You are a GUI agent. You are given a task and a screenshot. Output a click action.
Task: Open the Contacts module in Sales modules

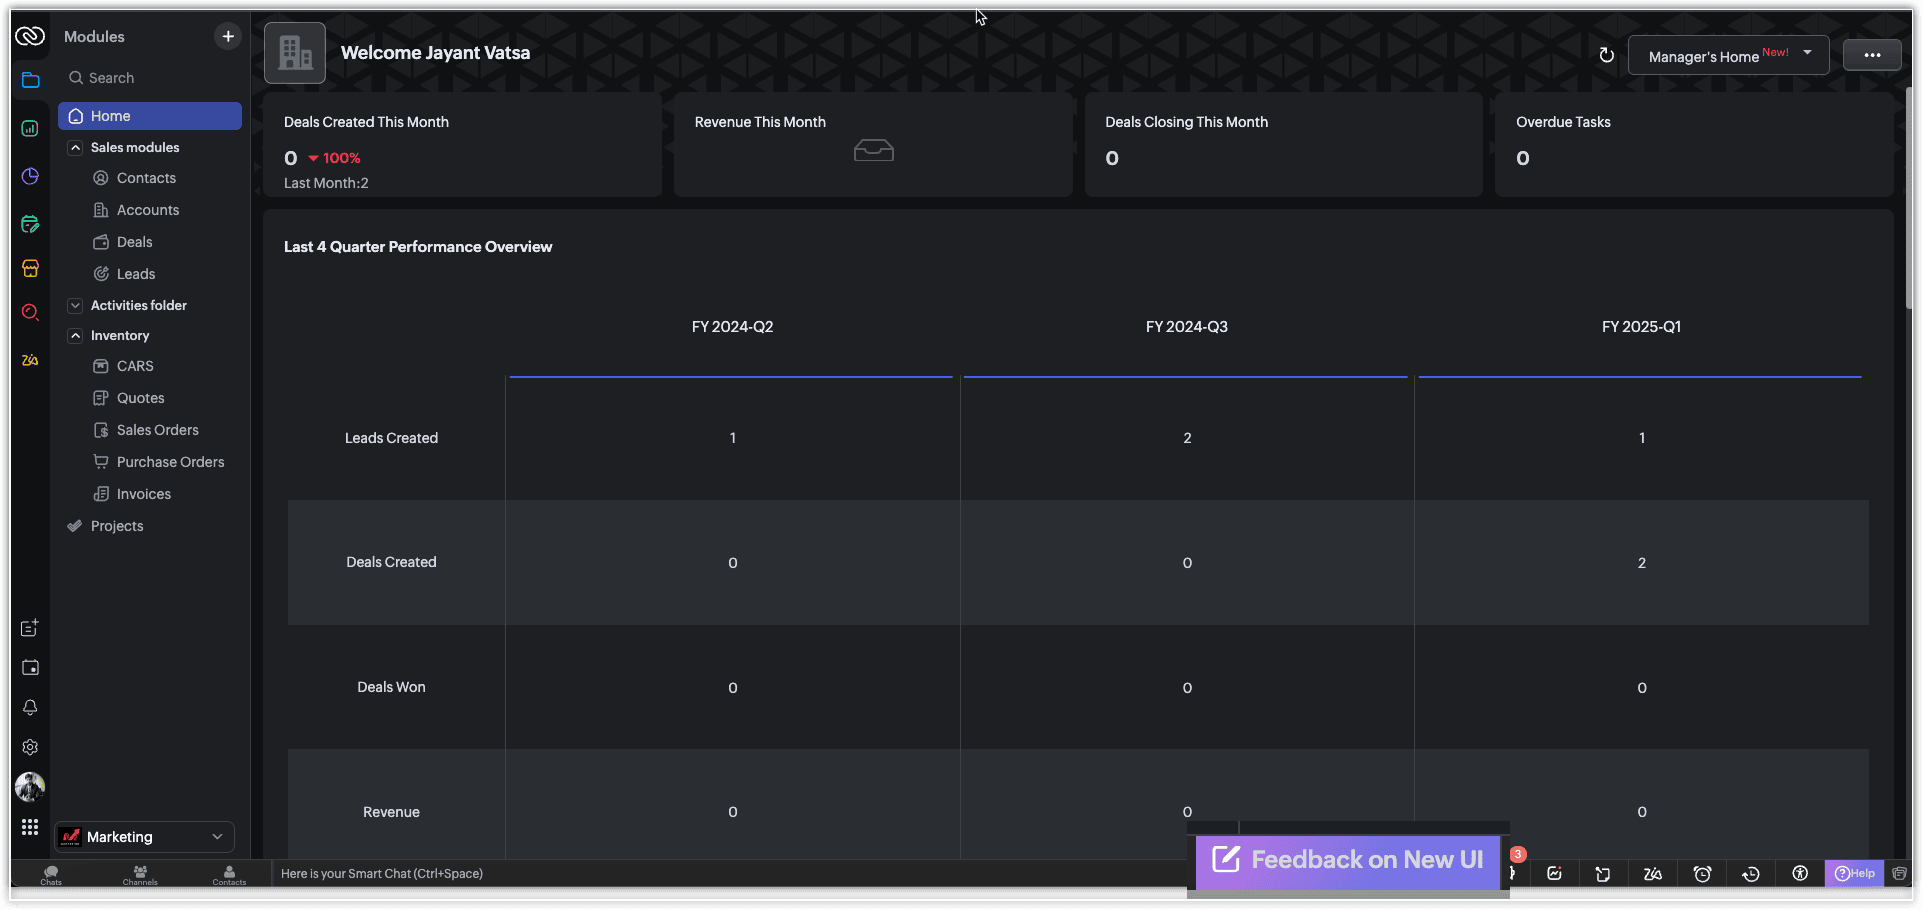pos(146,178)
